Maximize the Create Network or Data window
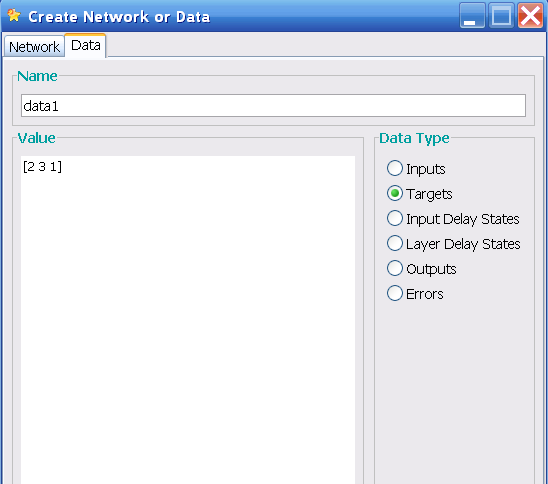Viewport: 548px width, 484px height. (501, 15)
